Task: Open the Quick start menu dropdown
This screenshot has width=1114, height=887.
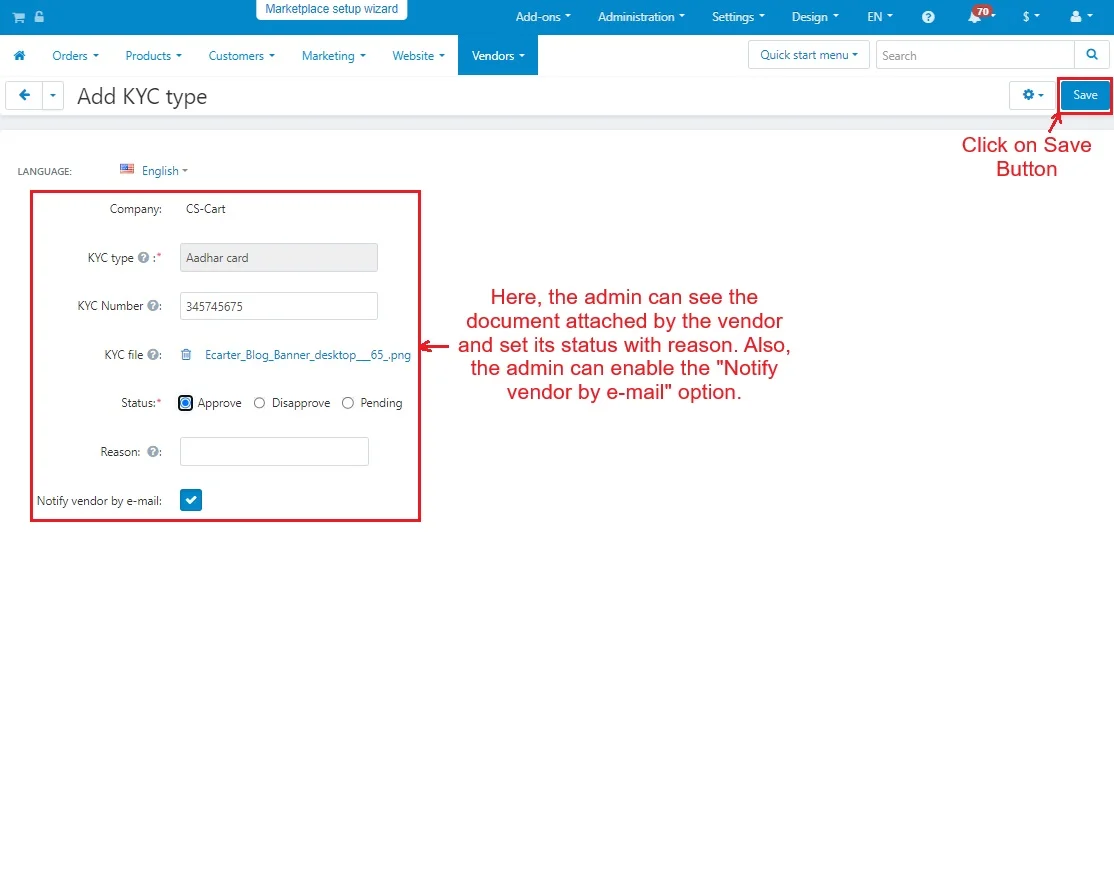Action: point(808,55)
